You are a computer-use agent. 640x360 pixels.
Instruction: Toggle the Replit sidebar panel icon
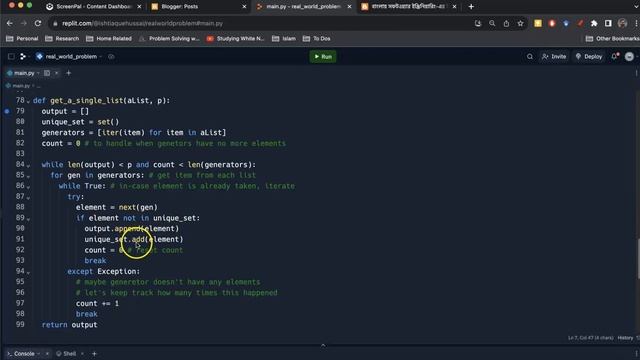pyautogui.click(x=11, y=57)
